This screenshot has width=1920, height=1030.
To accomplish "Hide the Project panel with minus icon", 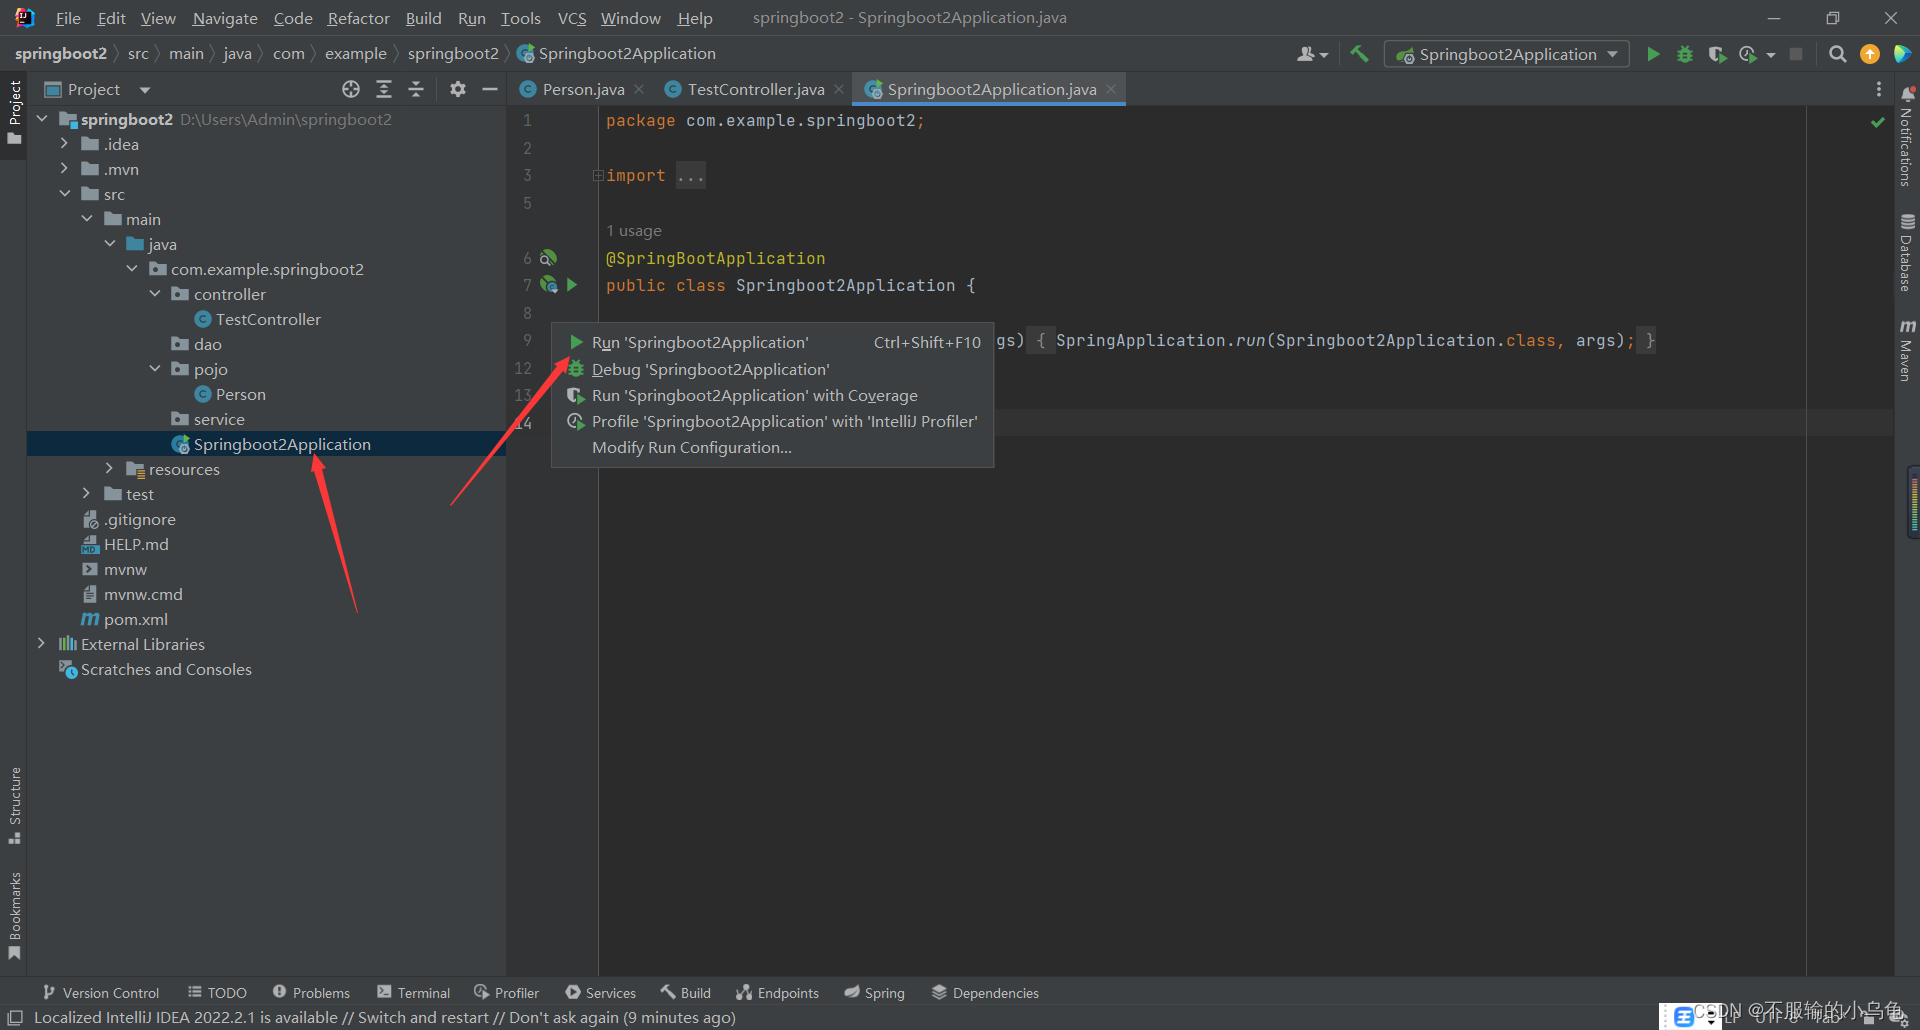I will tap(490, 89).
